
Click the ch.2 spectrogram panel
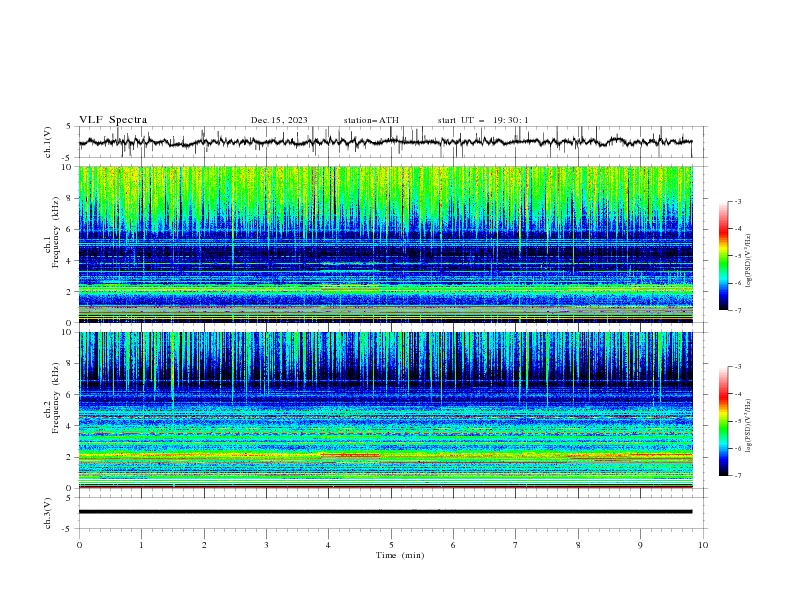point(386,410)
